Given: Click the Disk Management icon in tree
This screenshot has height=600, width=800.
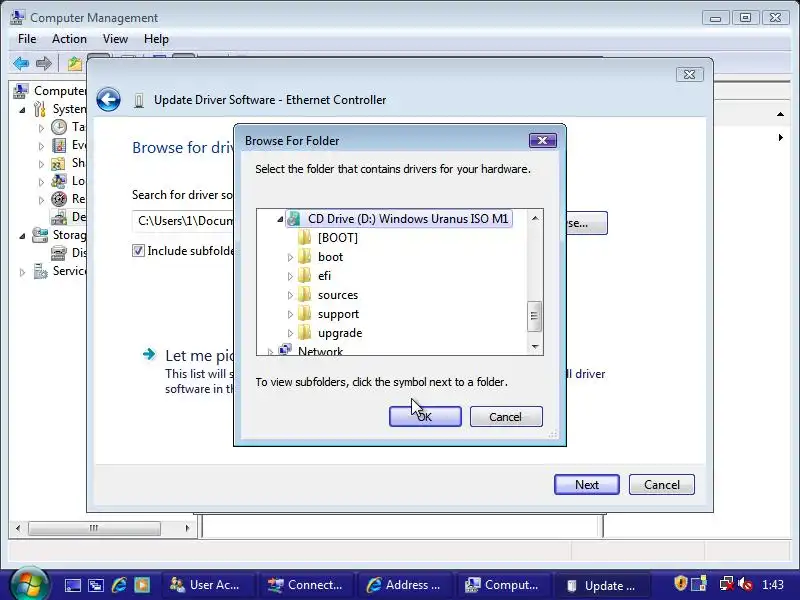Looking at the screenshot, I should point(59,253).
